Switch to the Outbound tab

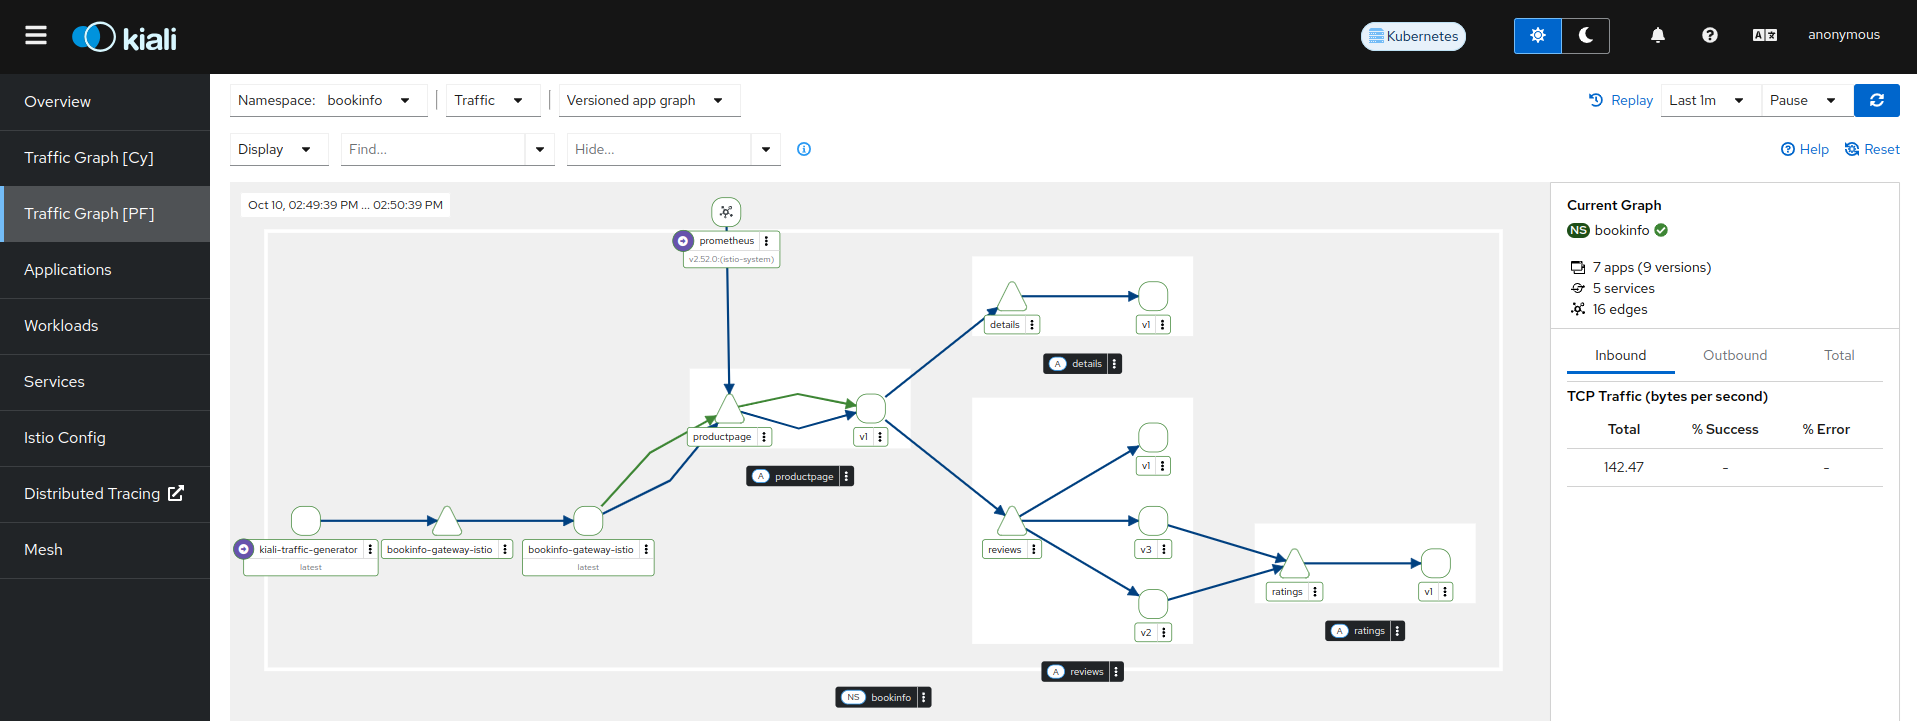coord(1734,355)
